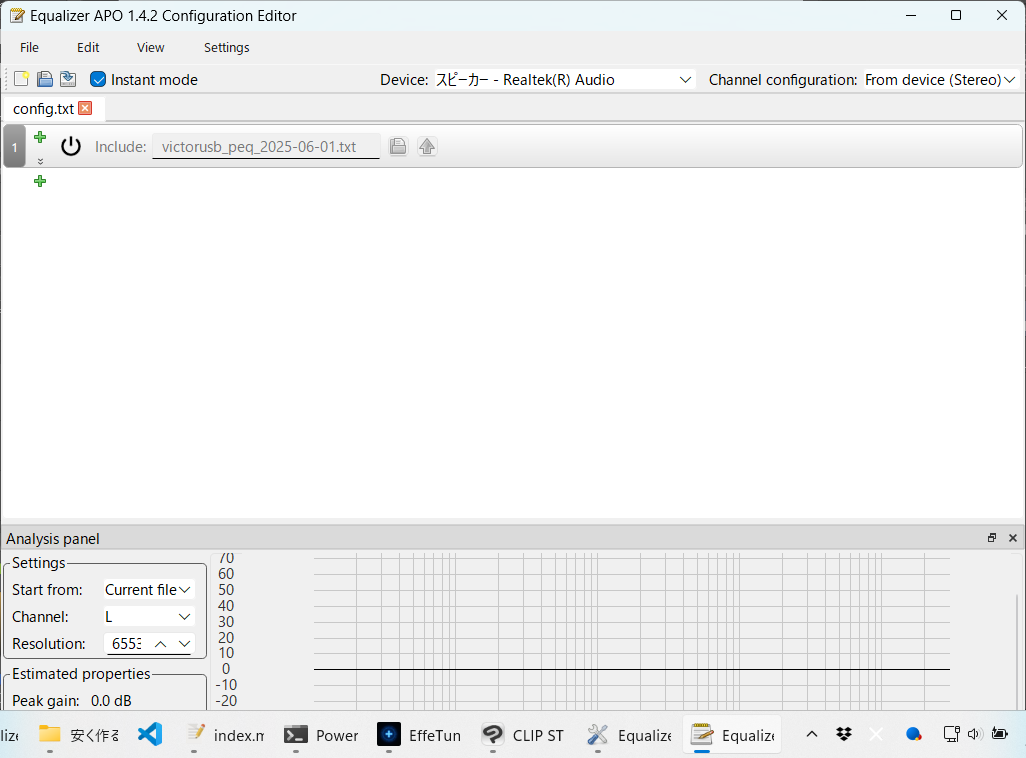This screenshot has height=758, width=1026.
Task: Add a filter above the Include row
Action: click(40, 137)
